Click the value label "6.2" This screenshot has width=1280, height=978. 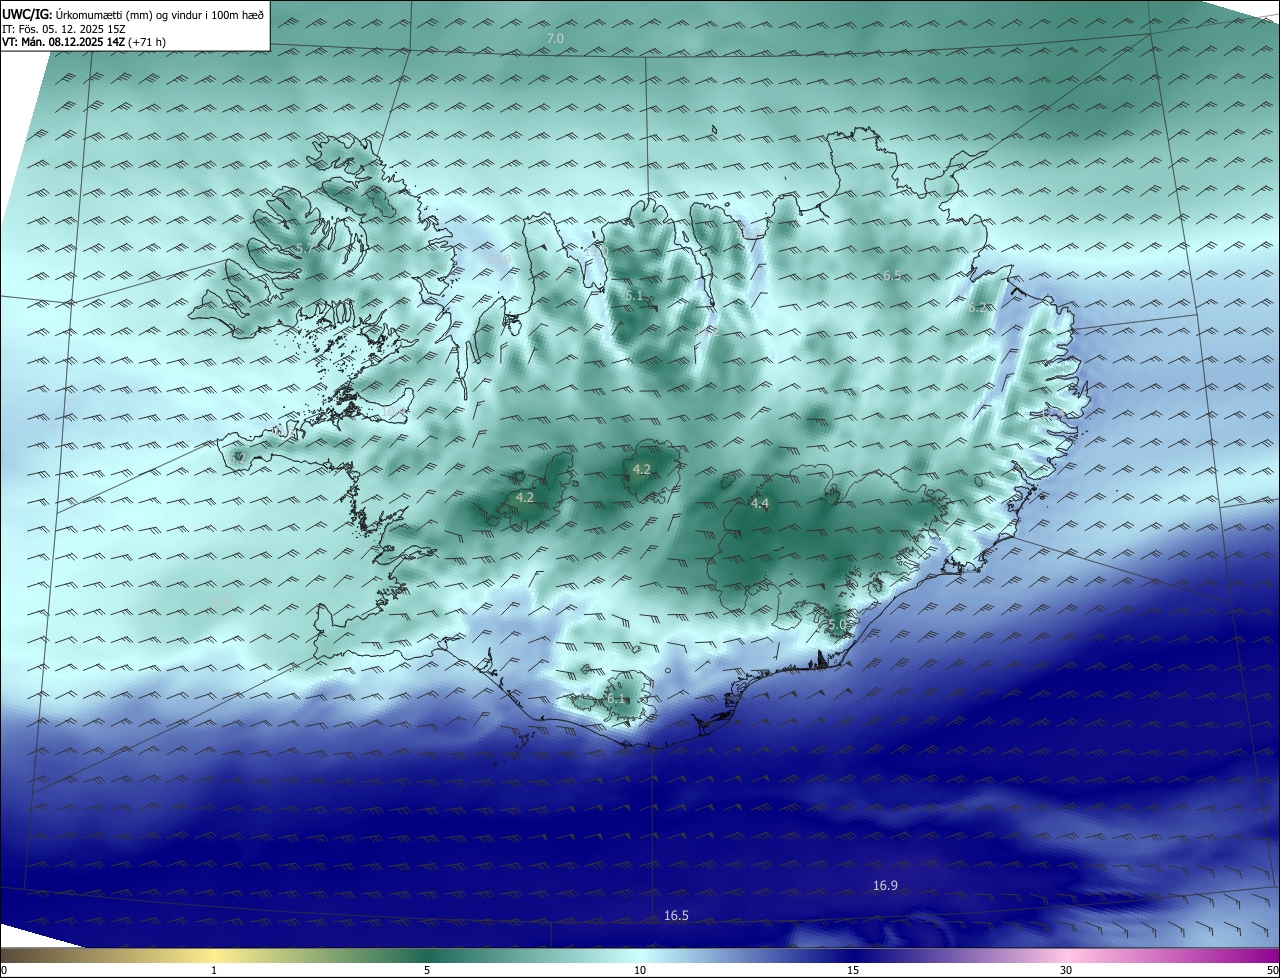pos(977,308)
